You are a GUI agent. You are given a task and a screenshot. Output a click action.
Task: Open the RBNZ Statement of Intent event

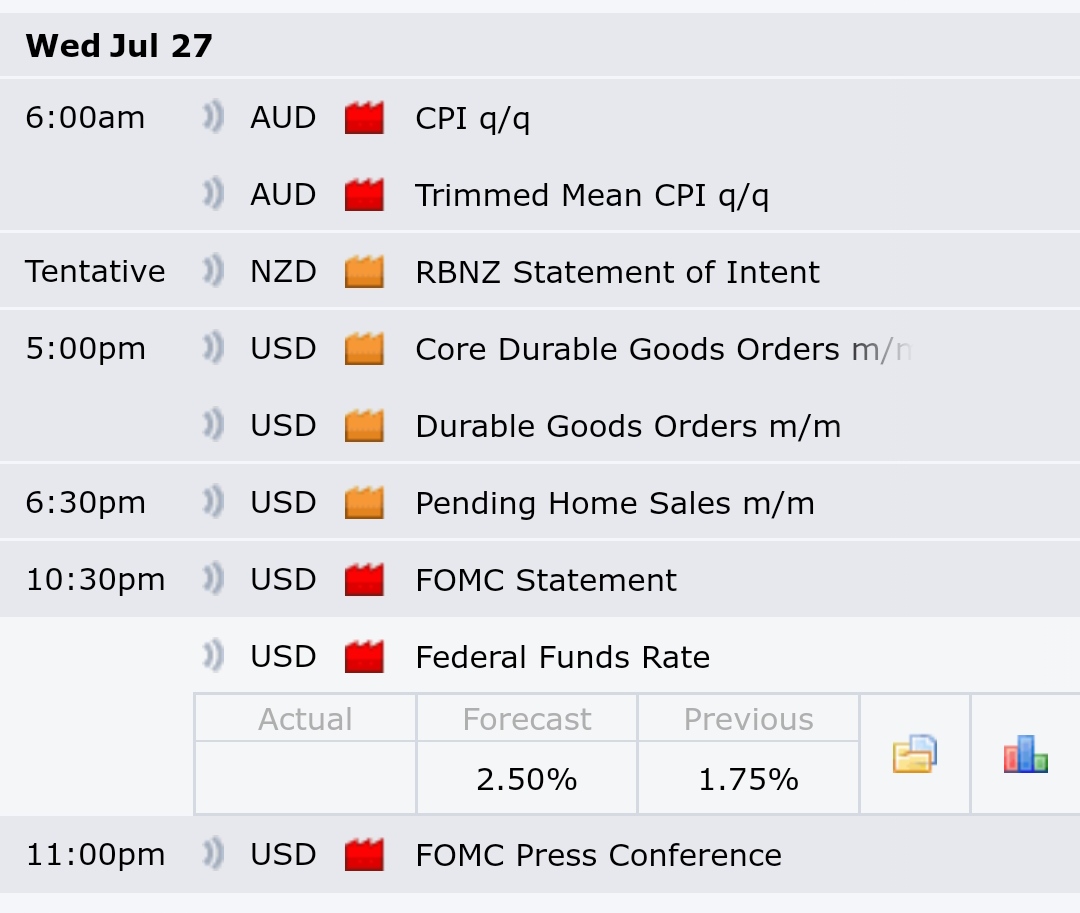pyautogui.click(x=617, y=272)
